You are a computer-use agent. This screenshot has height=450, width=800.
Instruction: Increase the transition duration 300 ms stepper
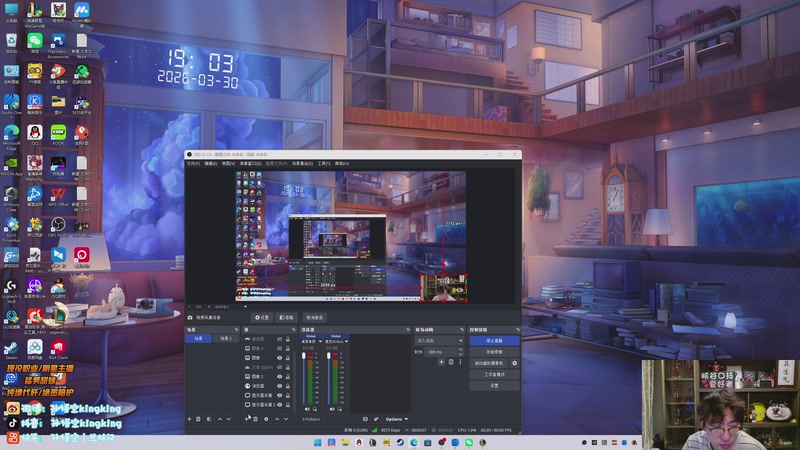[460, 350]
